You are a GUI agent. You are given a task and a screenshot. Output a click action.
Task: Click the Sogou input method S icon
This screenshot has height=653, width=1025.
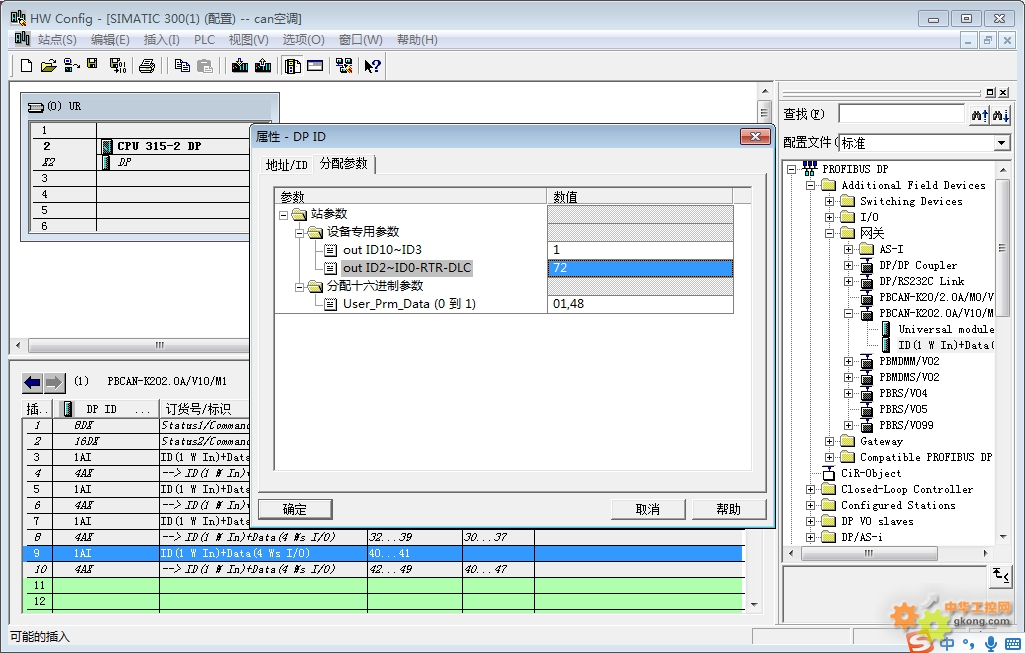[x=920, y=643]
